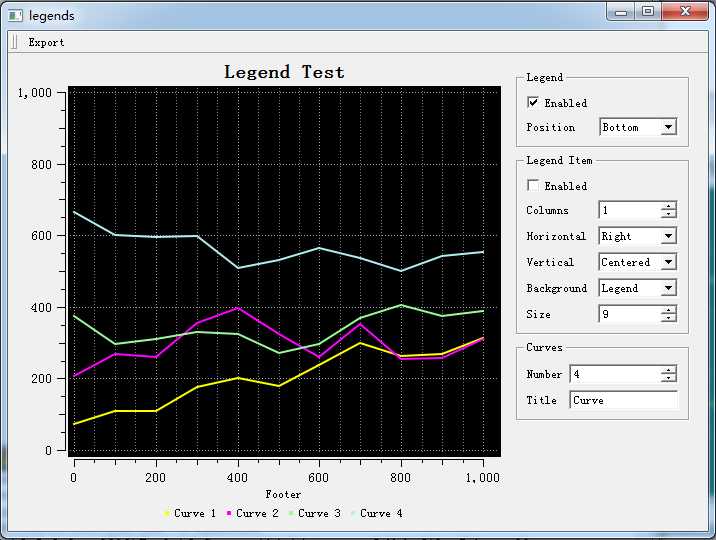The height and width of the screenshot is (540, 716).
Task: Click the Curve 3 legend label
Action: tap(319, 514)
